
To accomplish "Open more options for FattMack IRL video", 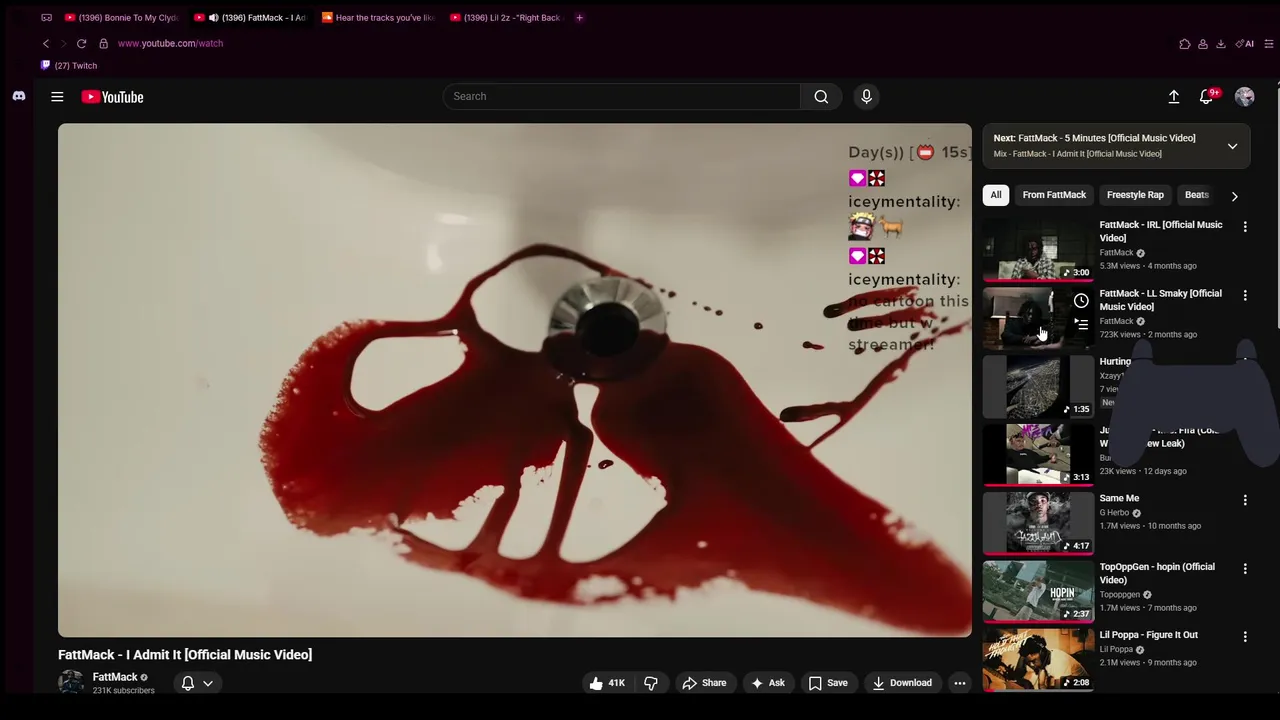I will [x=1245, y=227].
